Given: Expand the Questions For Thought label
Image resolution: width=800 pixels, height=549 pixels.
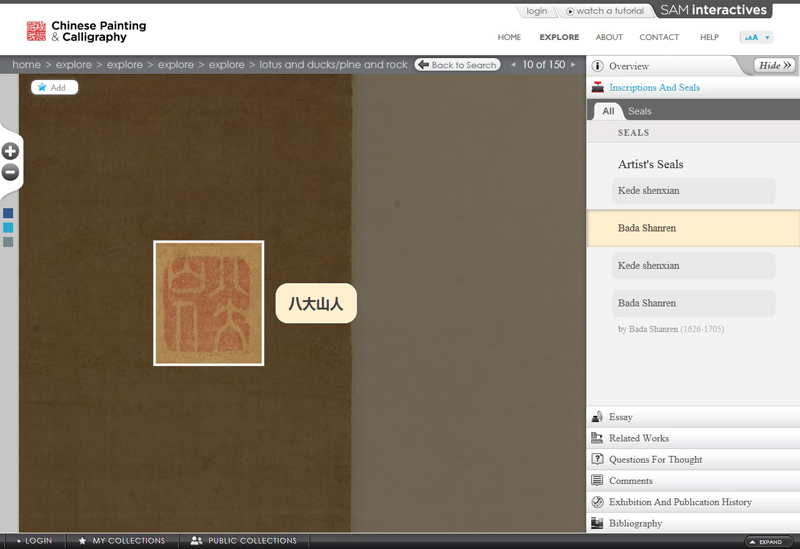Looking at the screenshot, I should (x=656, y=460).
